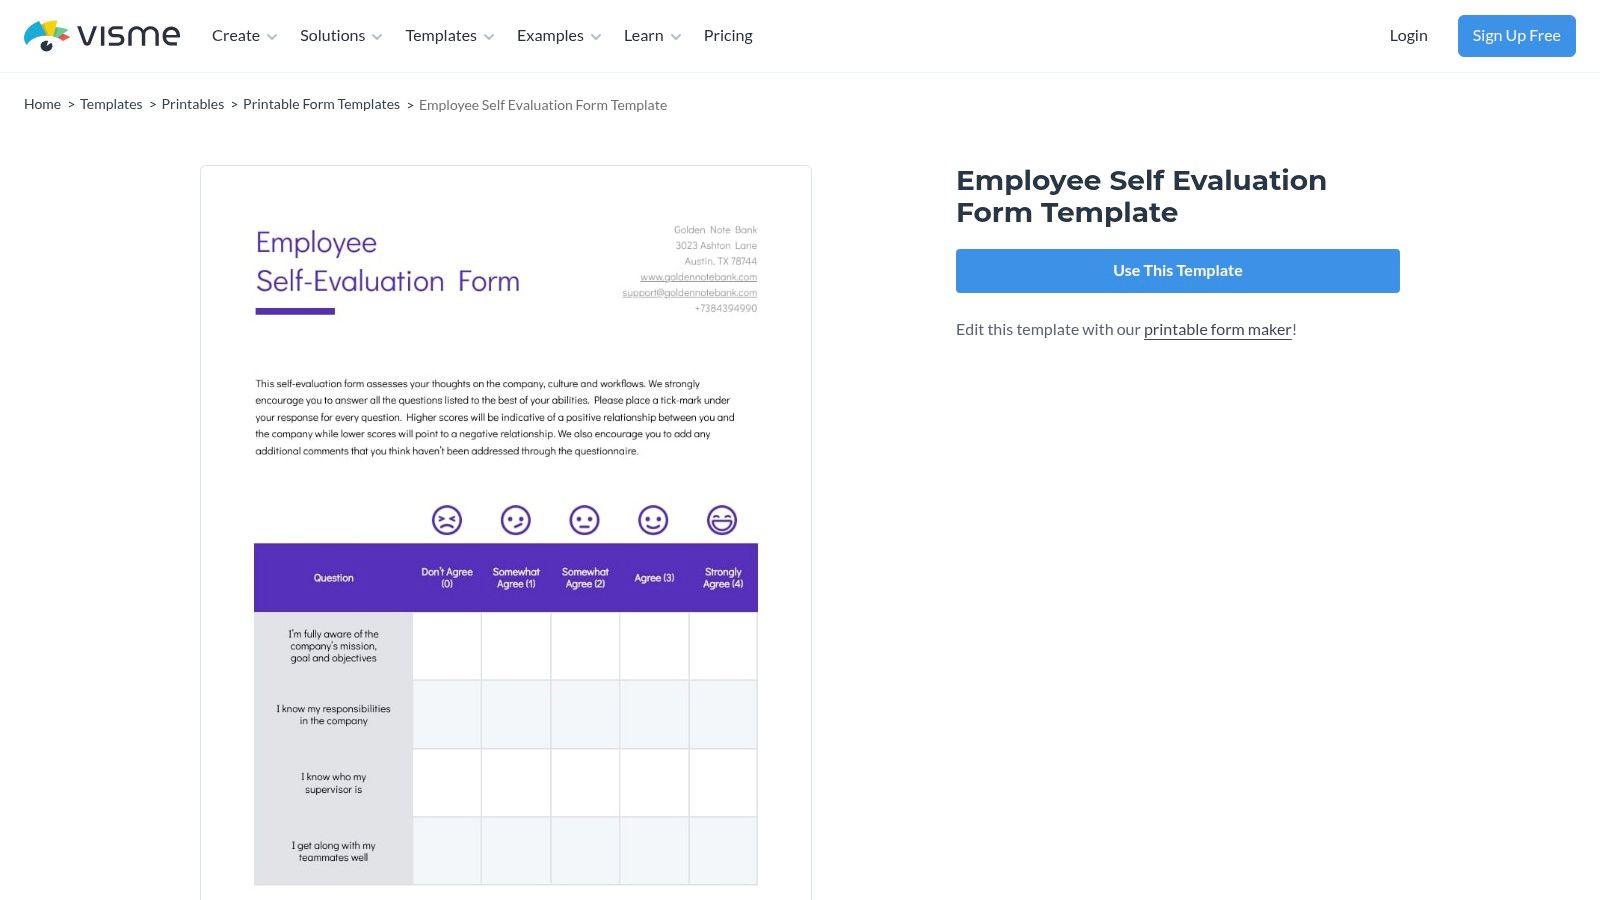Open the printable form maker link
This screenshot has height=900, width=1600.
pyautogui.click(x=1218, y=330)
